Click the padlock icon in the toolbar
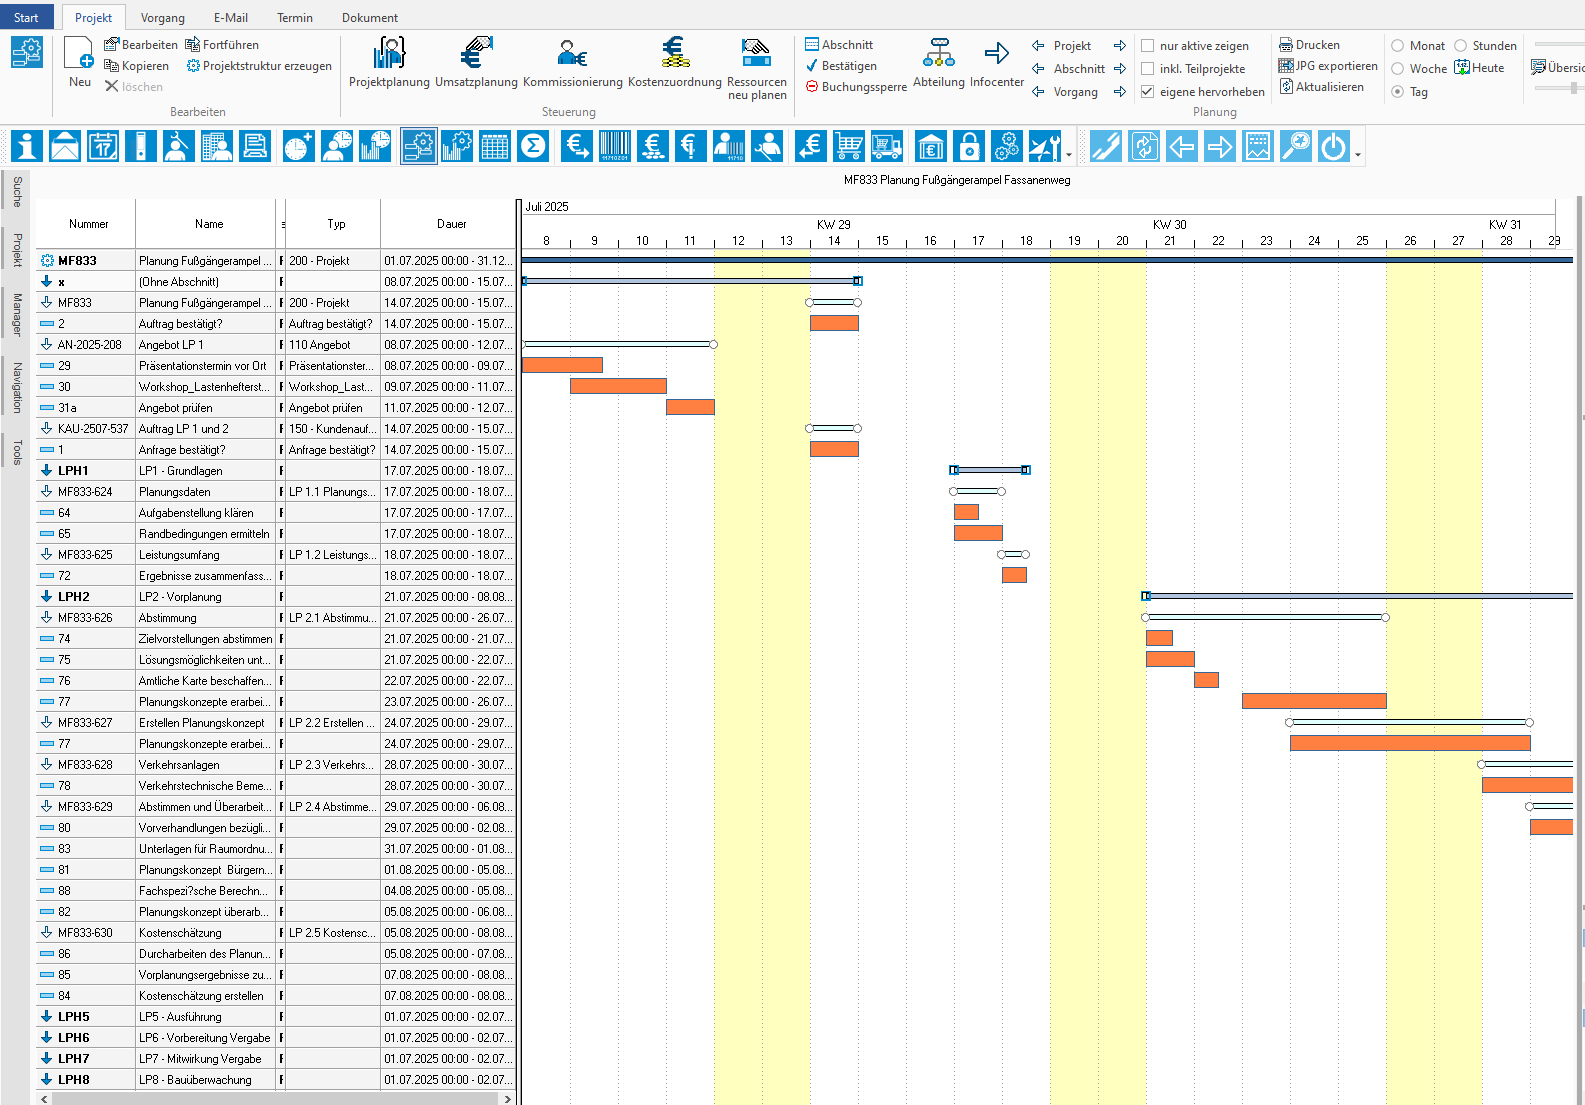The image size is (1585, 1105). (x=969, y=146)
